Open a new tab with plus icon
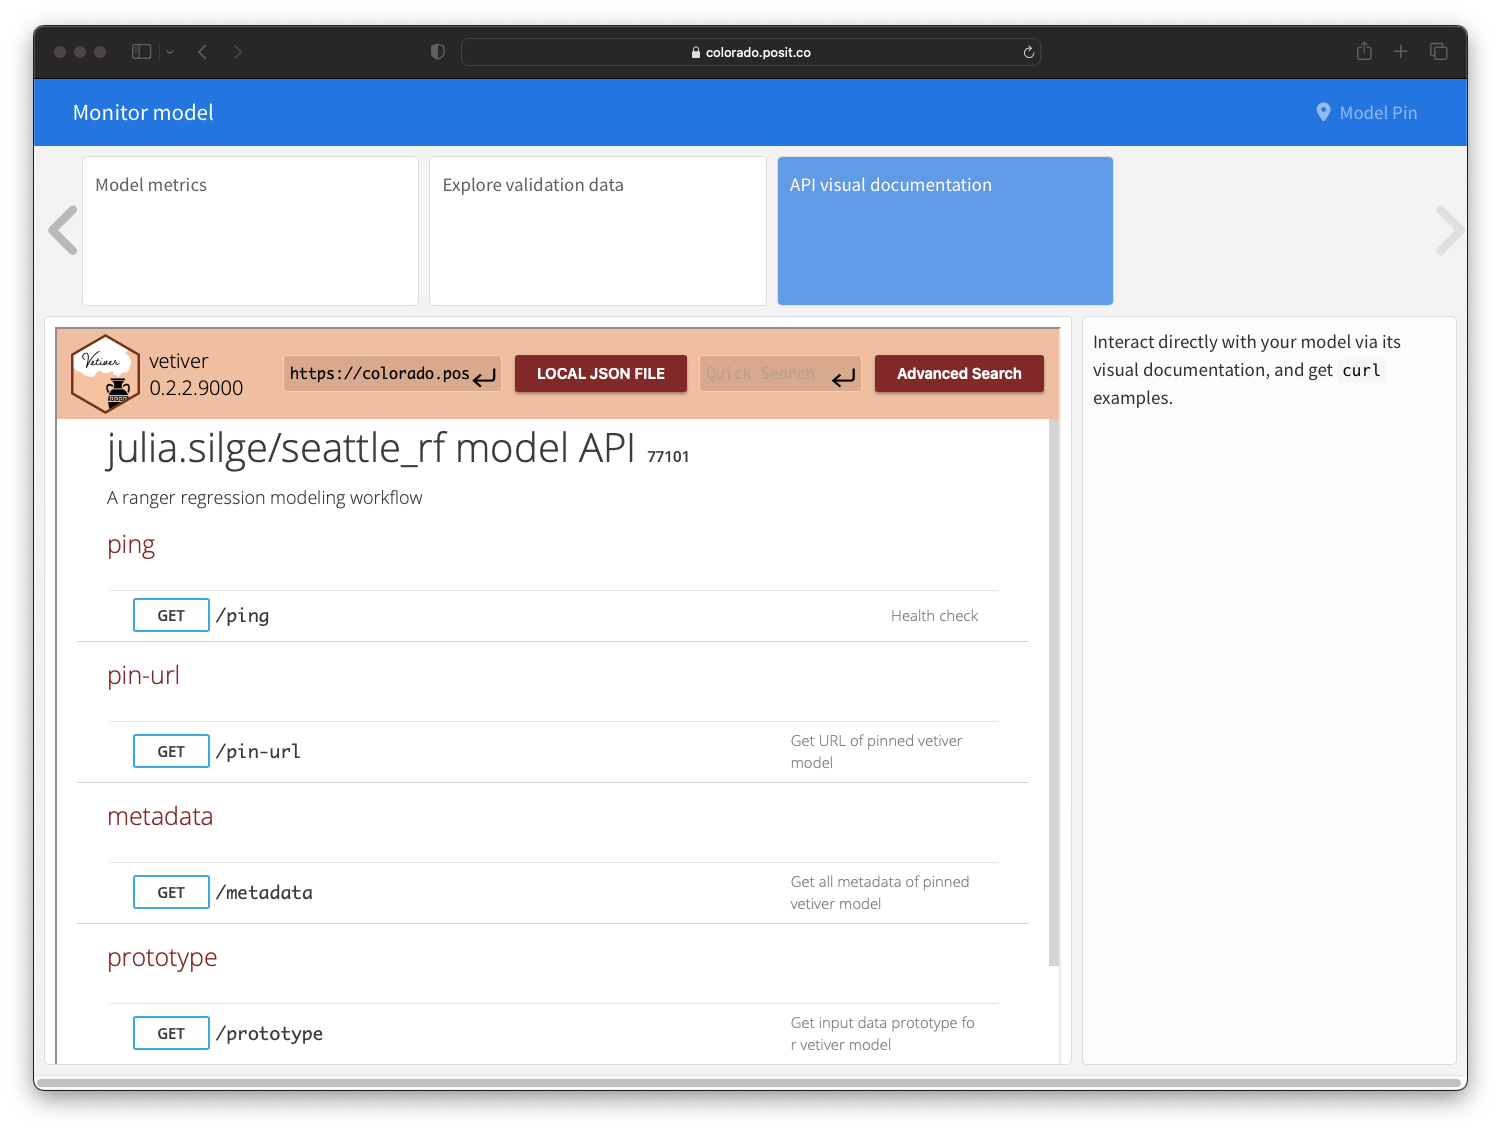The height and width of the screenshot is (1132, 1501). pyautogui.click(x=1401, y=52)
